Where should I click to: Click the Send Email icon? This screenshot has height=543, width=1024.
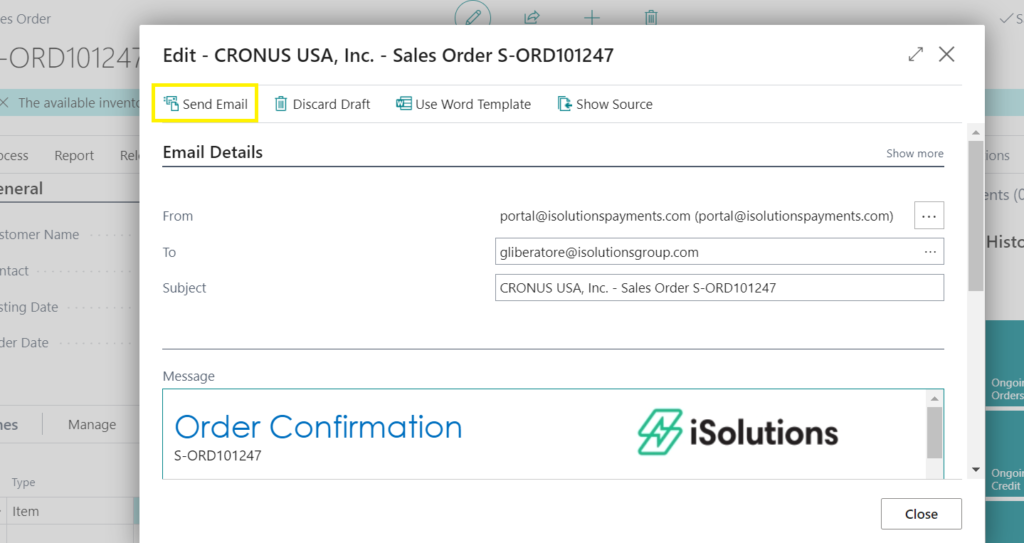[x=171, y=103]
